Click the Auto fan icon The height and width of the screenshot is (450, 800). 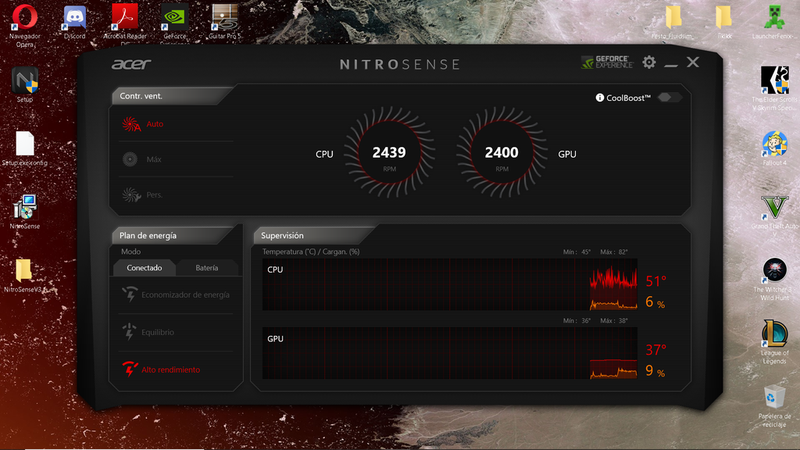[x=131, y=124]
